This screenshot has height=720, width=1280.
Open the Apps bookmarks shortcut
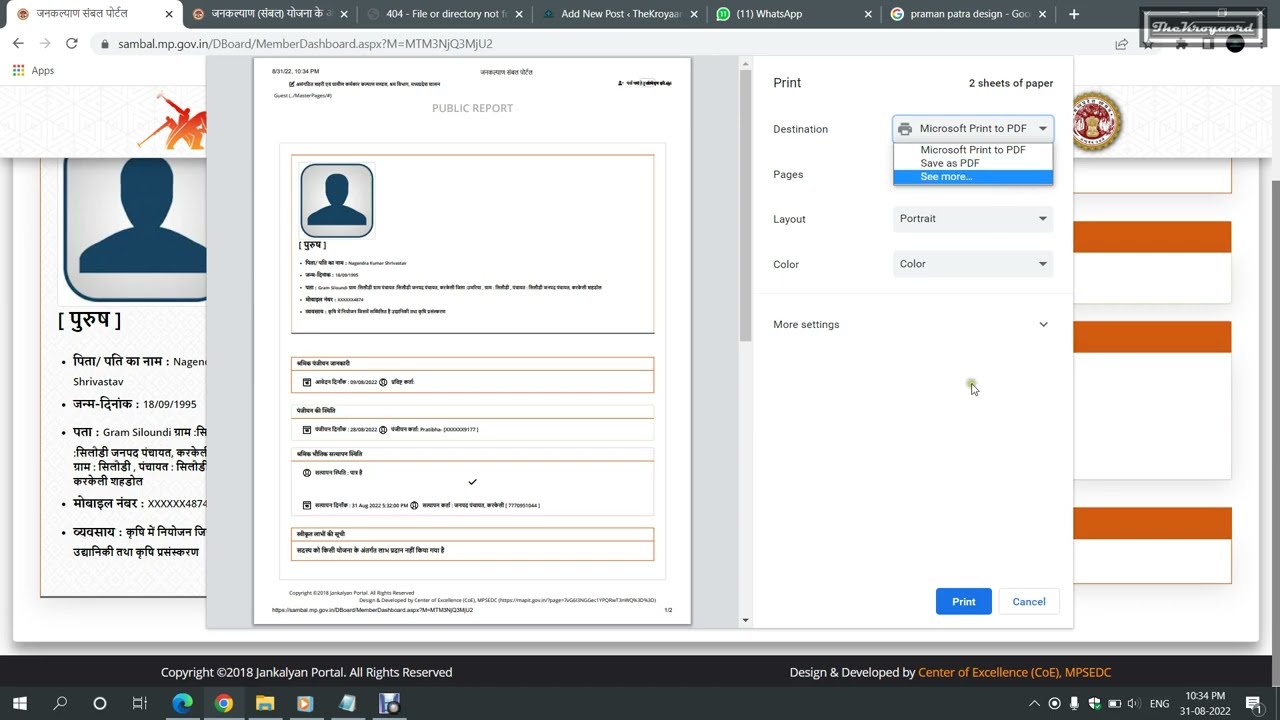(x=33, y=70)
